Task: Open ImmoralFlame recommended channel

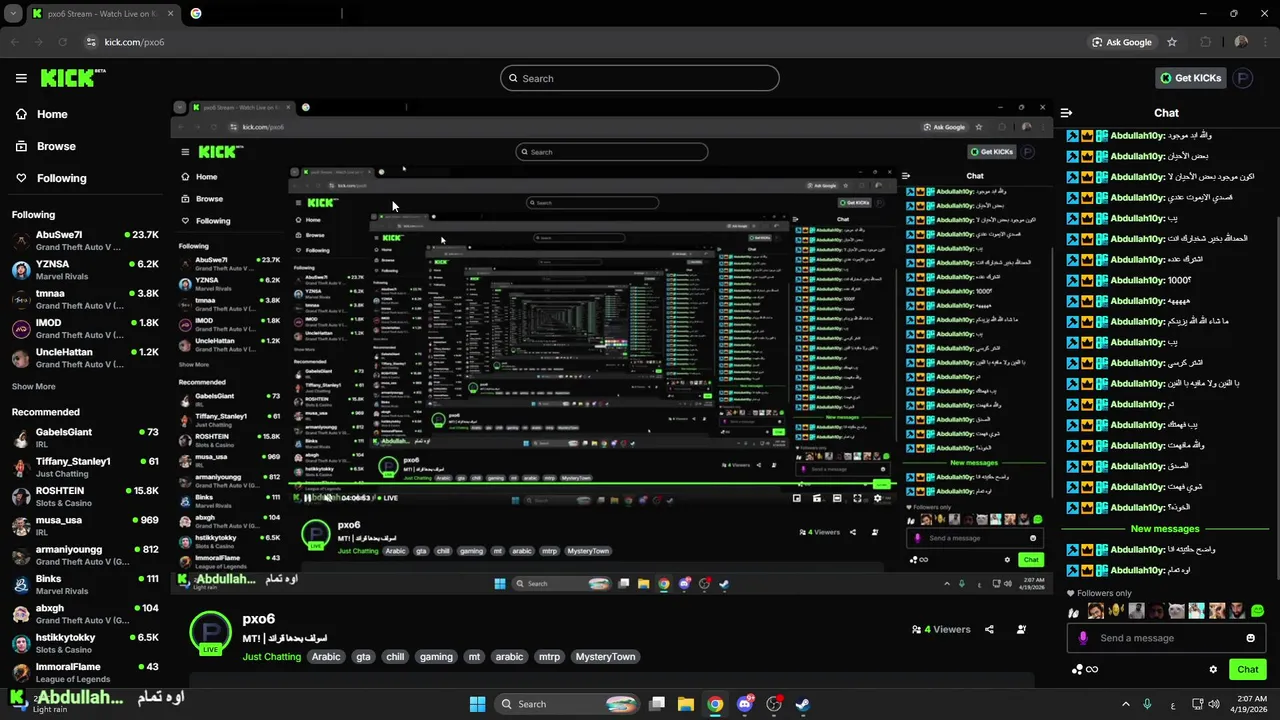Action: tap(84, 673)
